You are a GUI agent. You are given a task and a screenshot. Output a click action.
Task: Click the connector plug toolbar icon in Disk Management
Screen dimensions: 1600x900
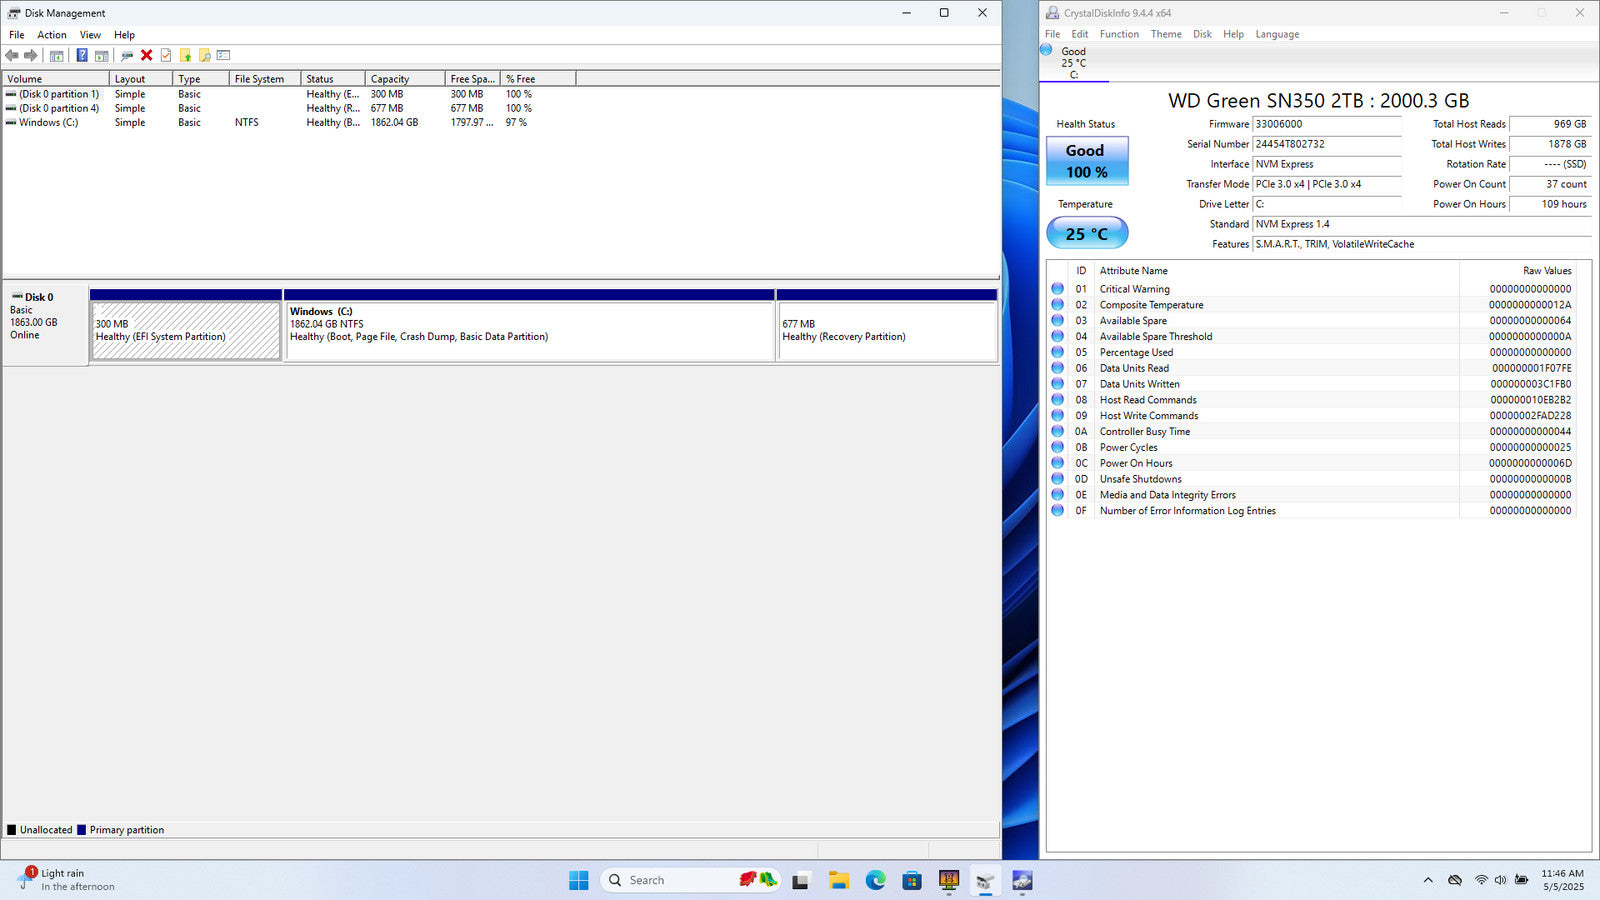(x=127, y=55)
